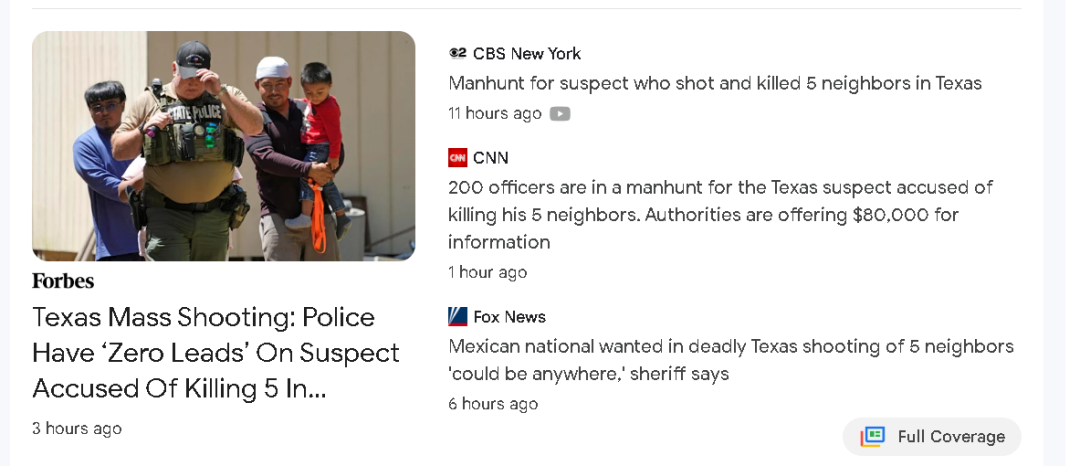Viewport: 1080px width, 466px height.
Task: Click the red CNN logo icon
Action: (457, 158)
